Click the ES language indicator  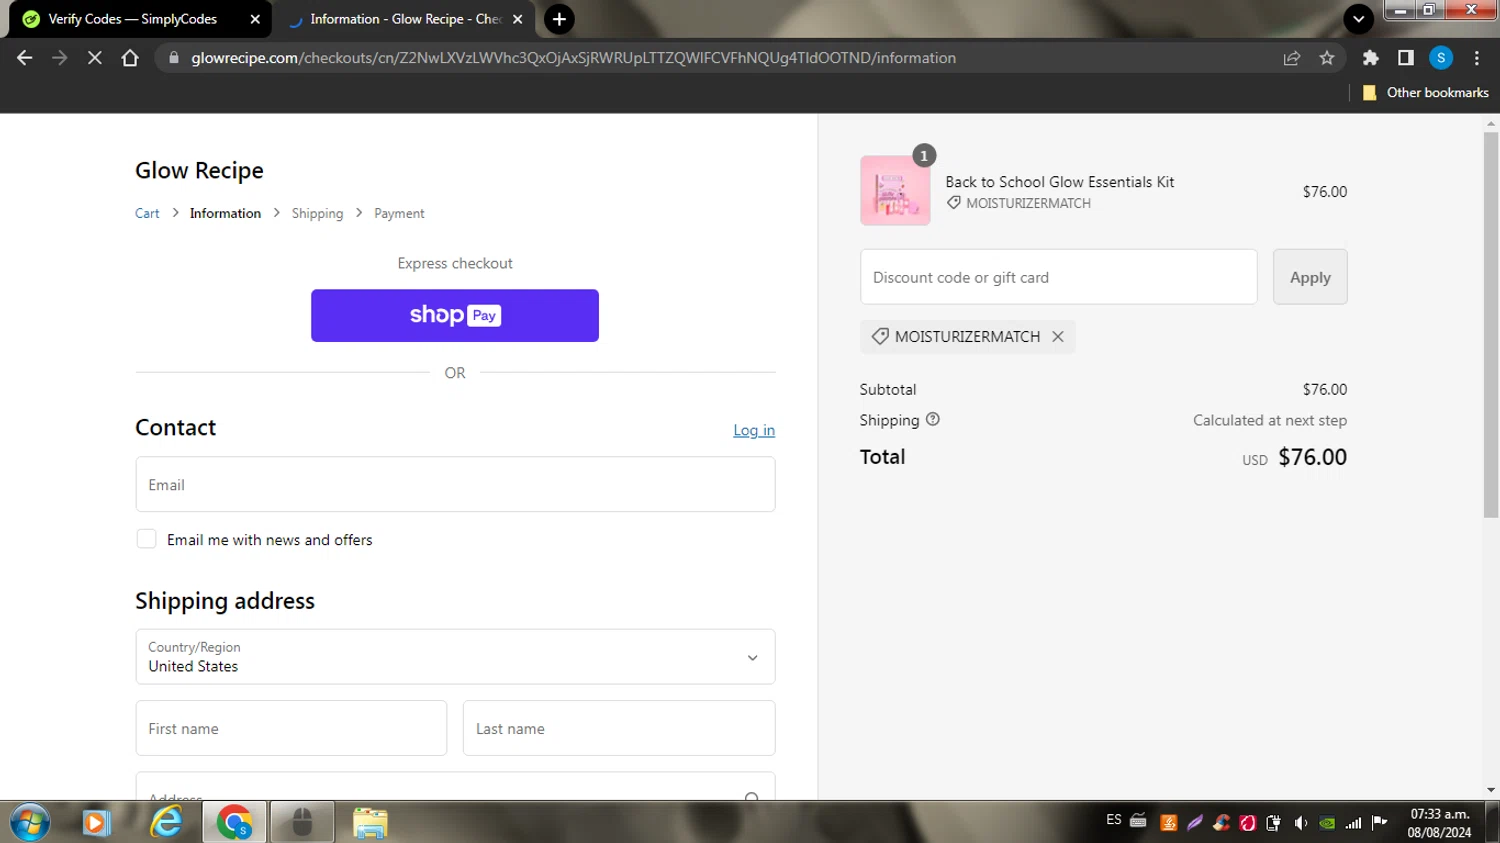1113,820
